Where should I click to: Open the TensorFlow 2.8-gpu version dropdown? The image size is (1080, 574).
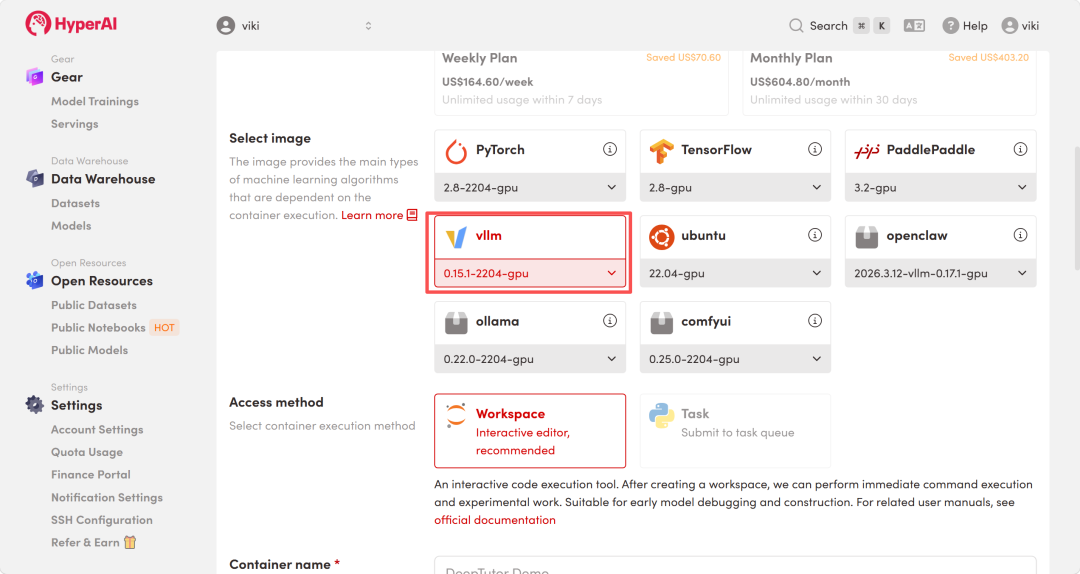(735, 187)
